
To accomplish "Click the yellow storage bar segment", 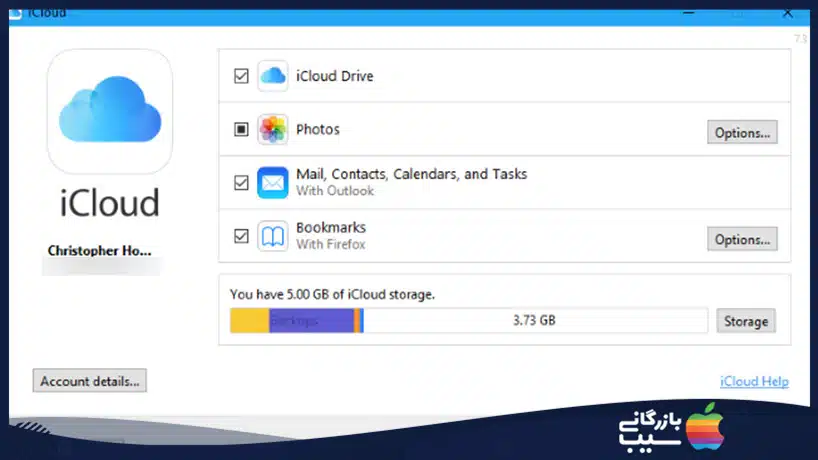I will pyautogui.click(x=250, y=320).
